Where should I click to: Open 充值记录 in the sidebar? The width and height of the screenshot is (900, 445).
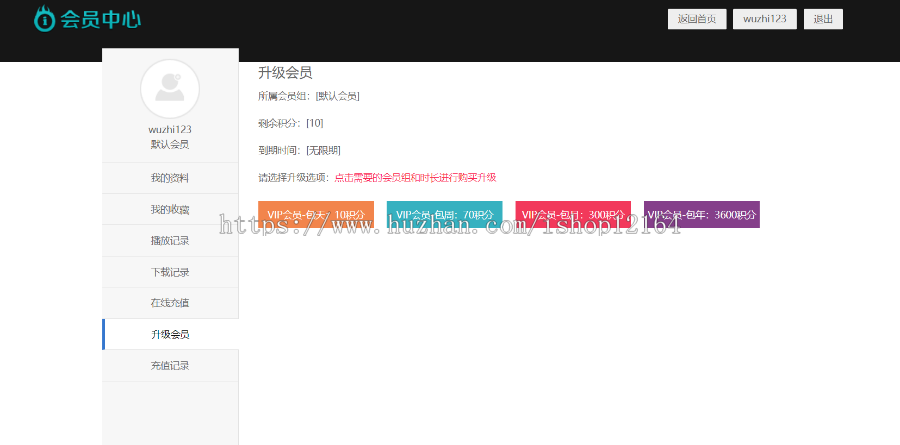(x=170, y=366)
